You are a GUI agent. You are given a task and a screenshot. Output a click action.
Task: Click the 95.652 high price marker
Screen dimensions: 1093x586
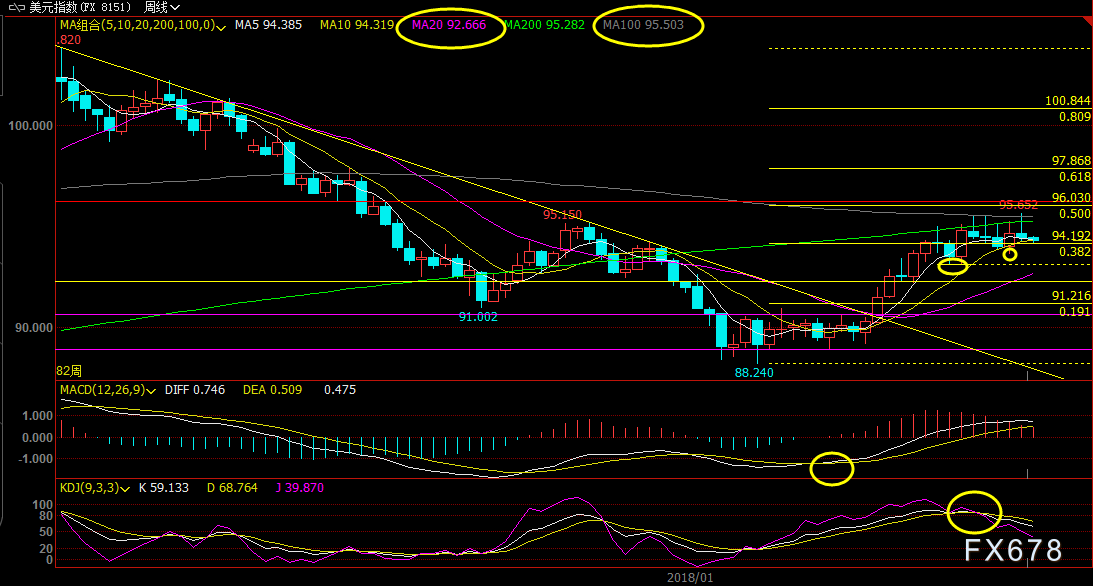click(1018, 205)
